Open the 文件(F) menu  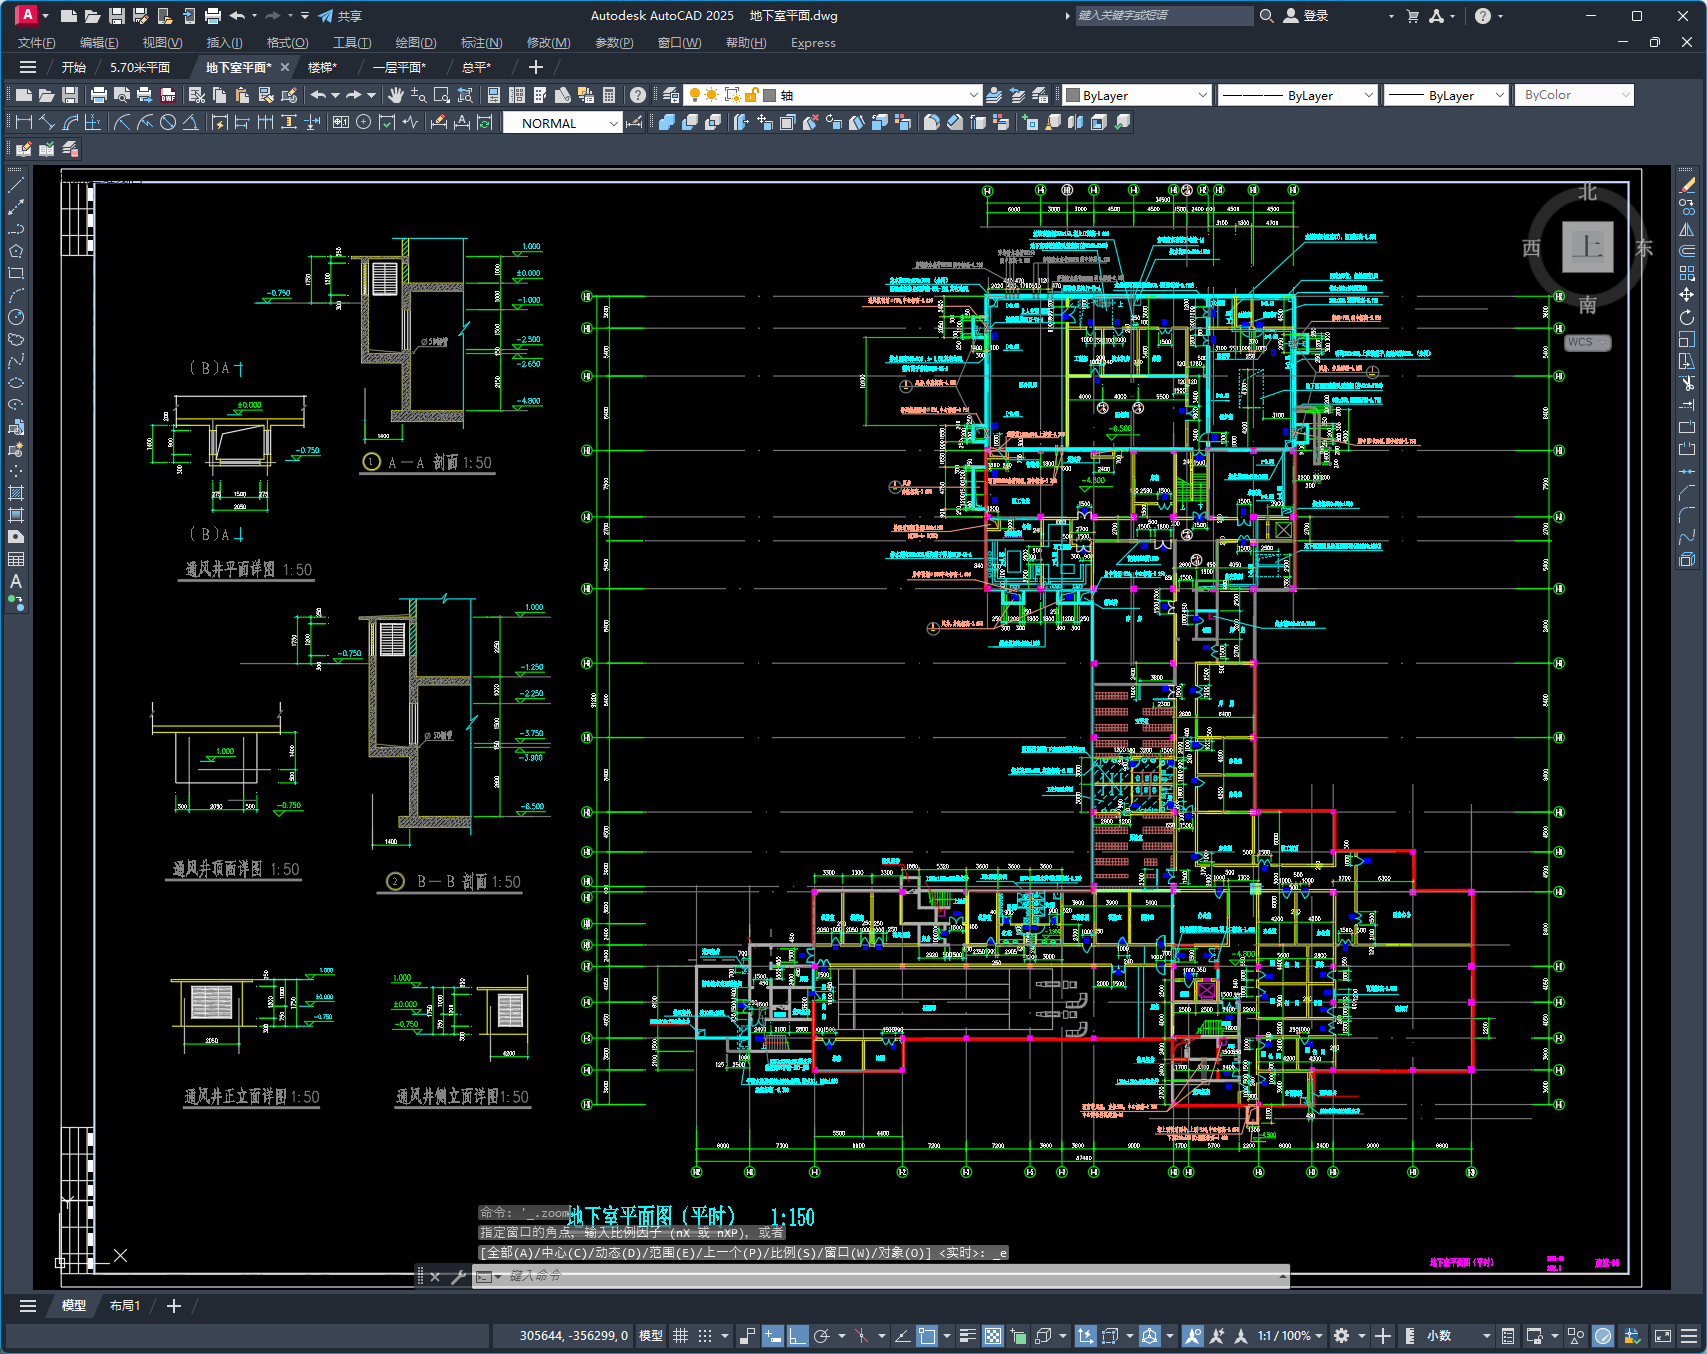36,43
